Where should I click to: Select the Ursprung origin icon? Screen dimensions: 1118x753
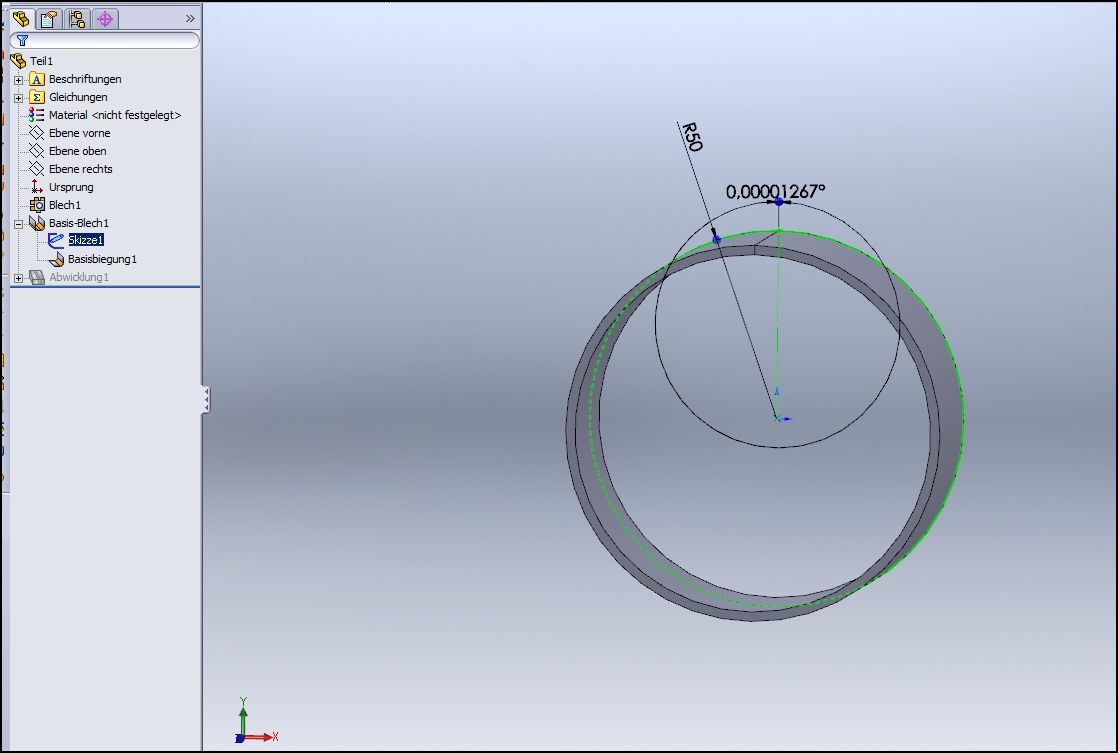[x=36, y=187]
